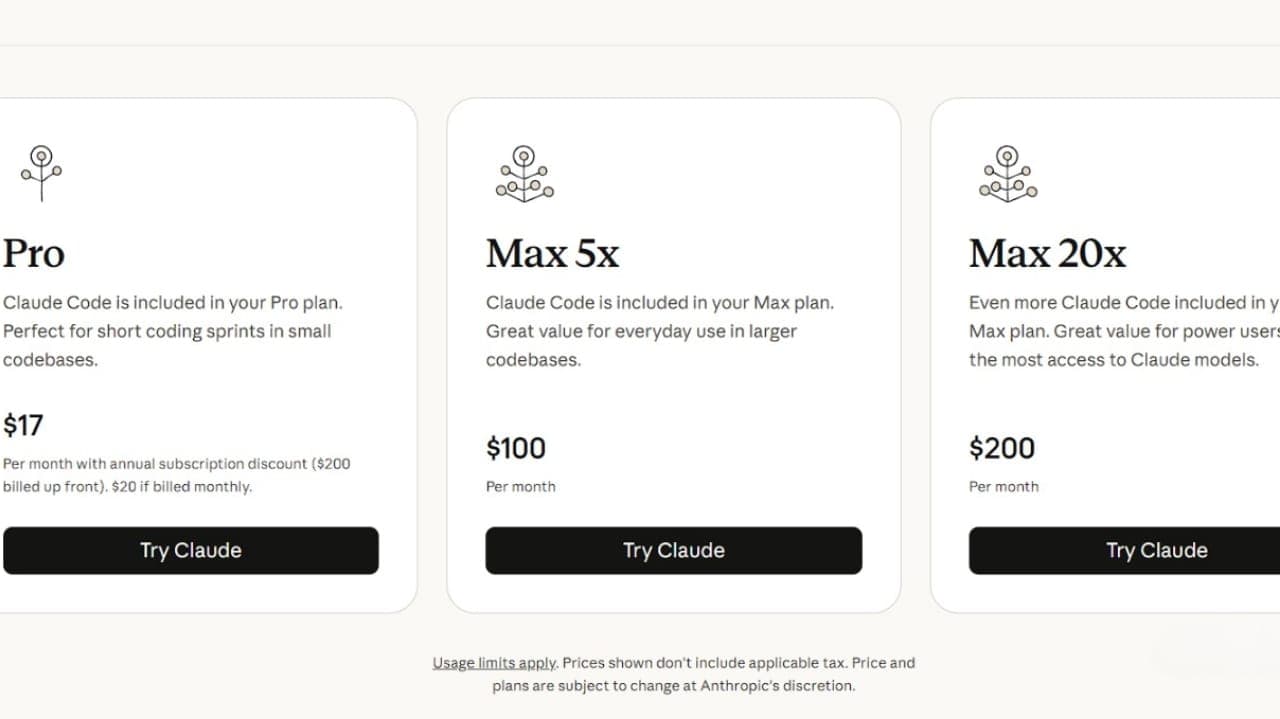Start with Try Claude in Max 20x card
1280x719 pixels.
(1124, 550)
